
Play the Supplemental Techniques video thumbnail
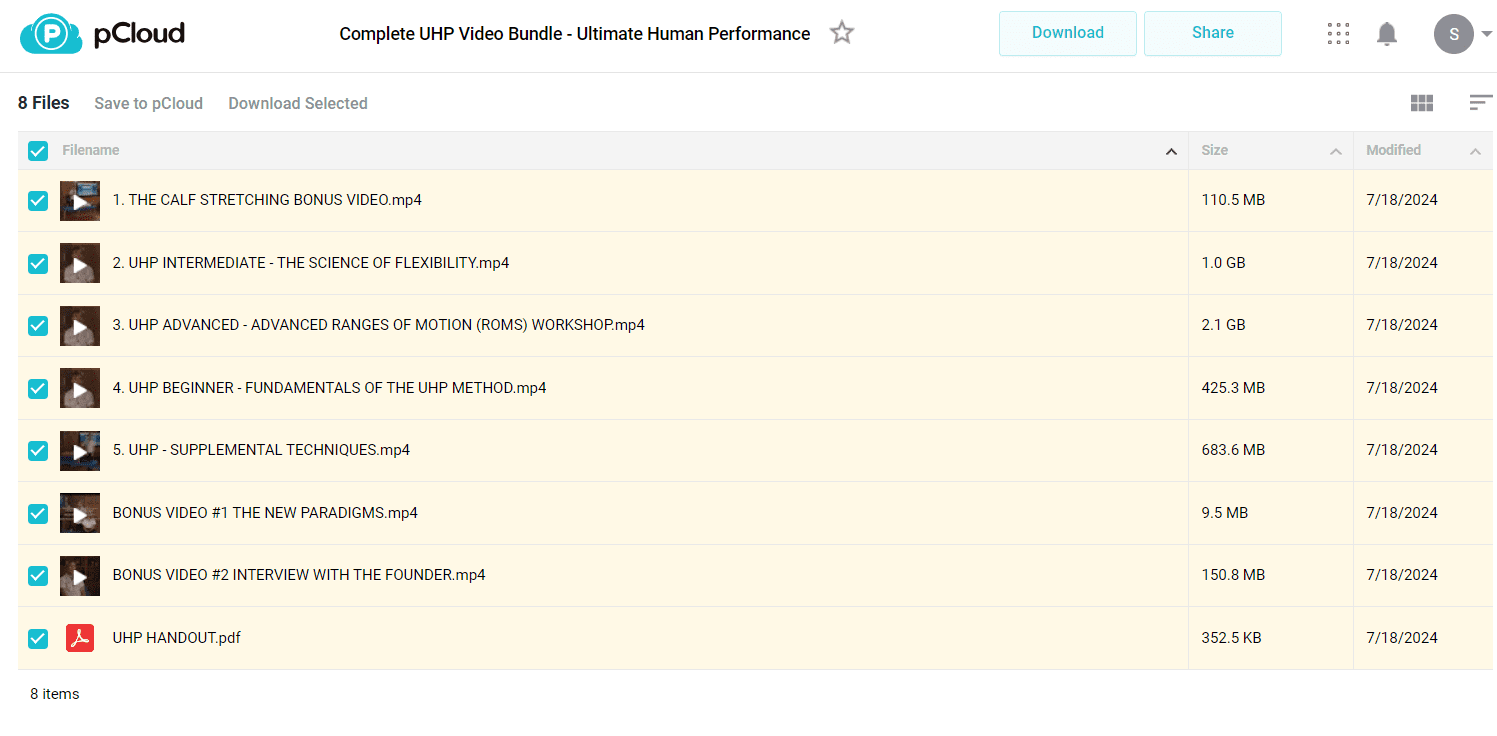click(x=80, y=451)
